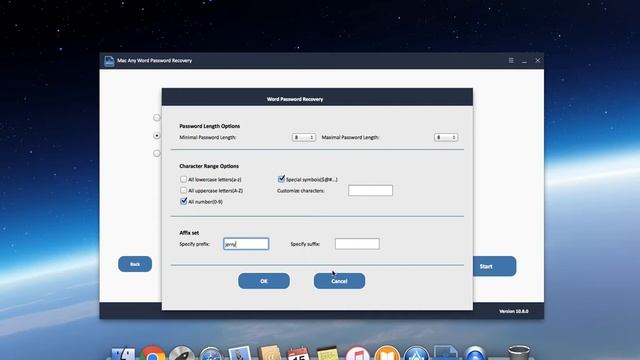Click the Version 10.8.0 label
Image resolution: width=640 pixels, height=360 pixels.
coord(513,311)
